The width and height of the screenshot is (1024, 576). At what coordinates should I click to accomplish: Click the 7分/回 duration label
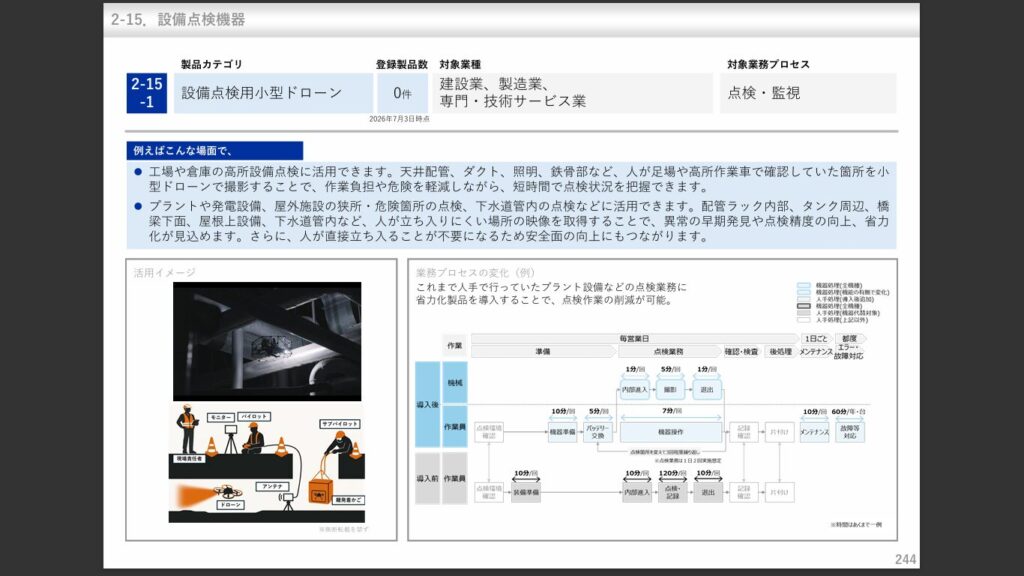click(x=671, y=411)
